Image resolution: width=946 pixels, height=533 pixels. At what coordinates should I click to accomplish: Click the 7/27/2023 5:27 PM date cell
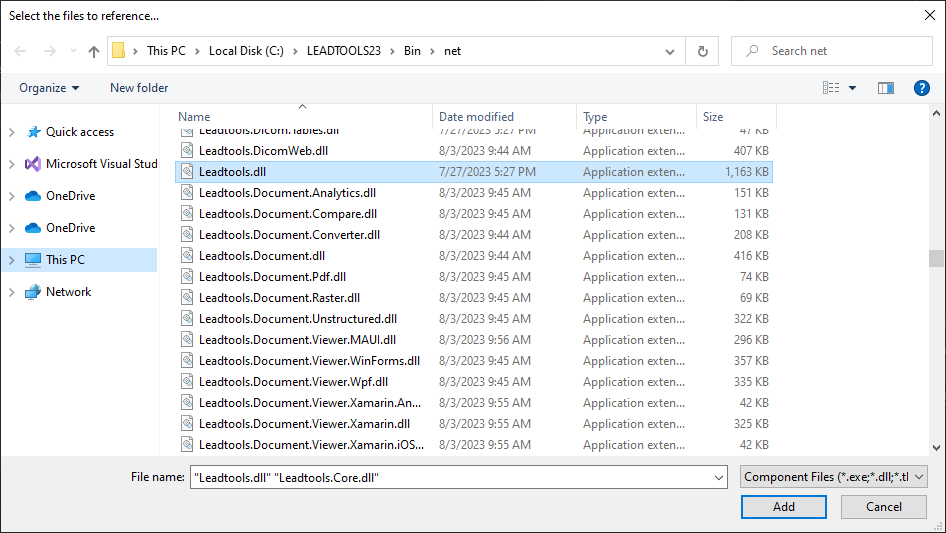[x=487, y=172]
